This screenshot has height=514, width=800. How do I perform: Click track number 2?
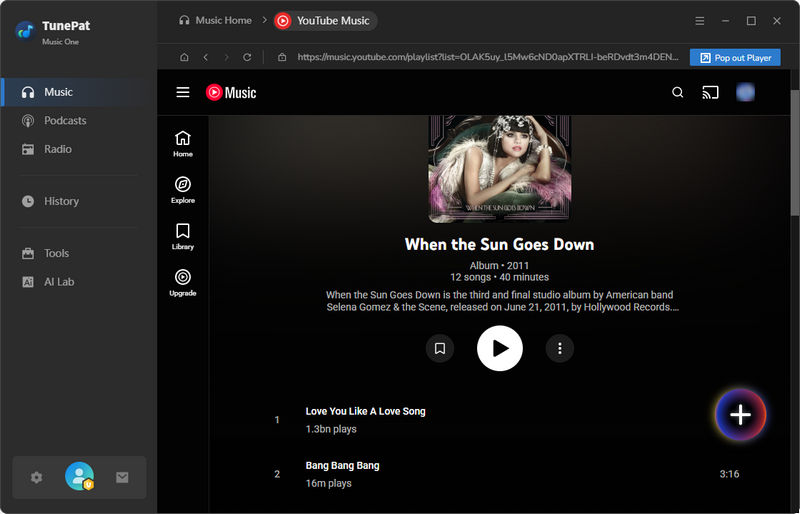click(277, 474)
